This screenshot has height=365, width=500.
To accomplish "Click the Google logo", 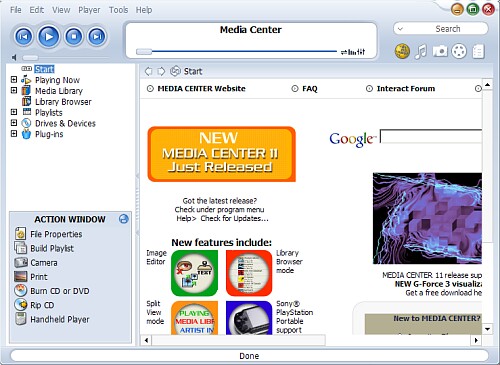I will 352,139.
